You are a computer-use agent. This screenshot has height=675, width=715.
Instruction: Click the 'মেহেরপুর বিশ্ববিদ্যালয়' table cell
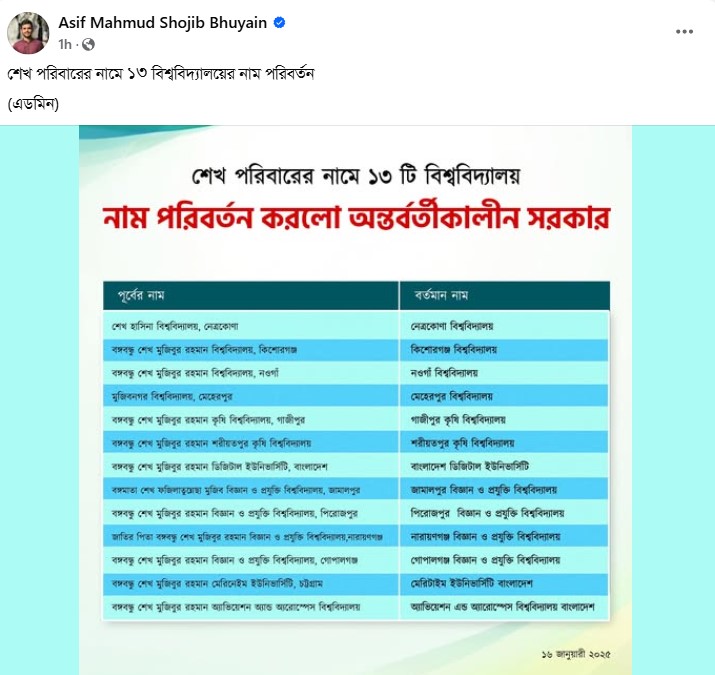[x=454, y=396]
